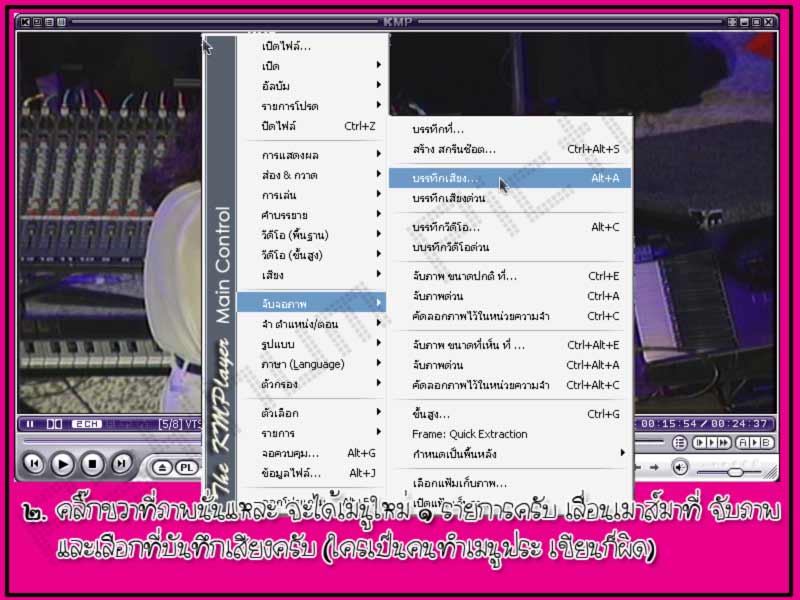
Task: Select เลือกแฟ้มเก็บภาพ... entry
Action: [510, 483]
